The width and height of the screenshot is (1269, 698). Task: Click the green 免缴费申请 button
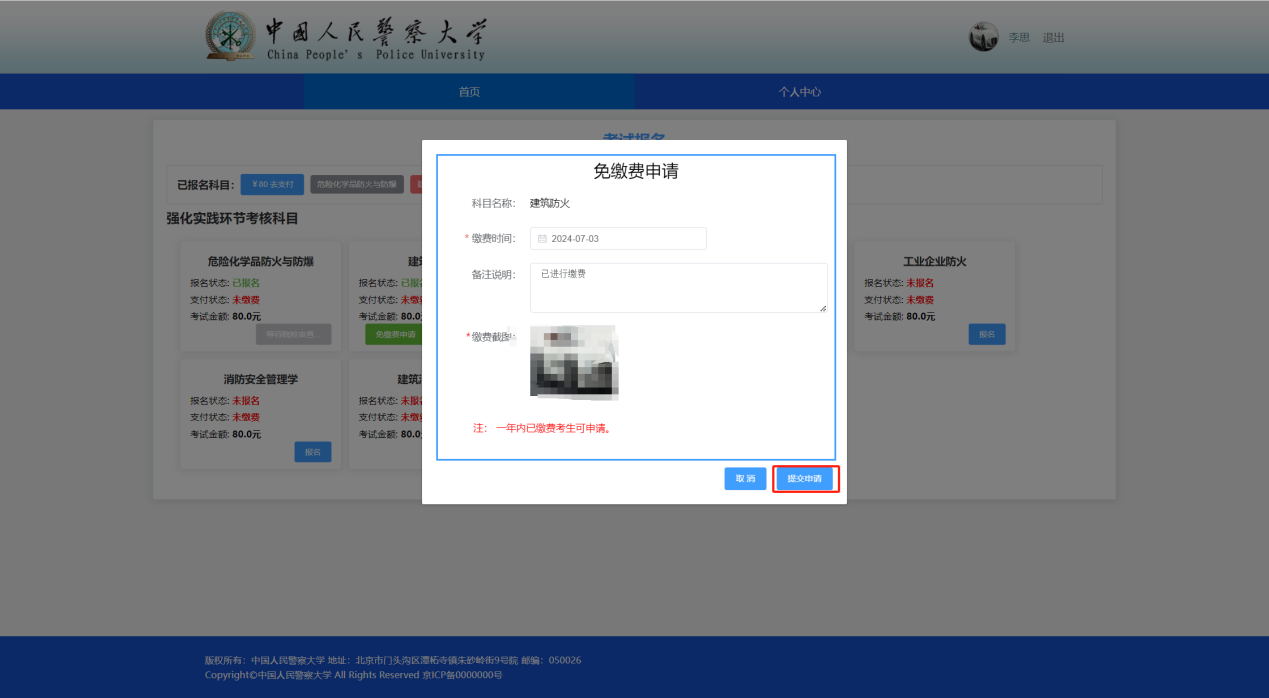[x=394, y=334]
